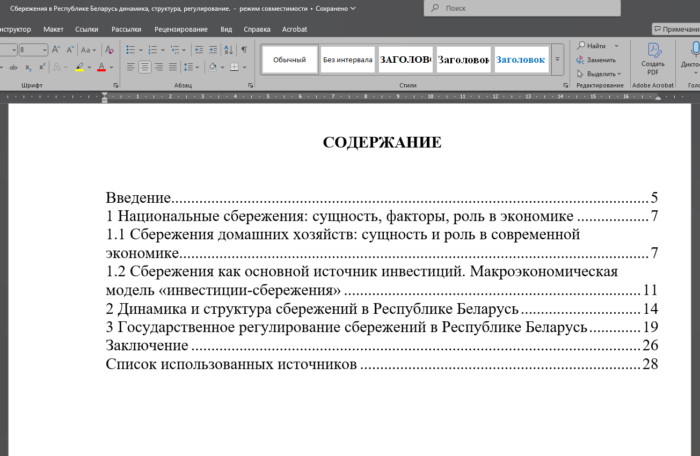
Task: Open line spacing options icon
Action: click(x=189, y=67)
